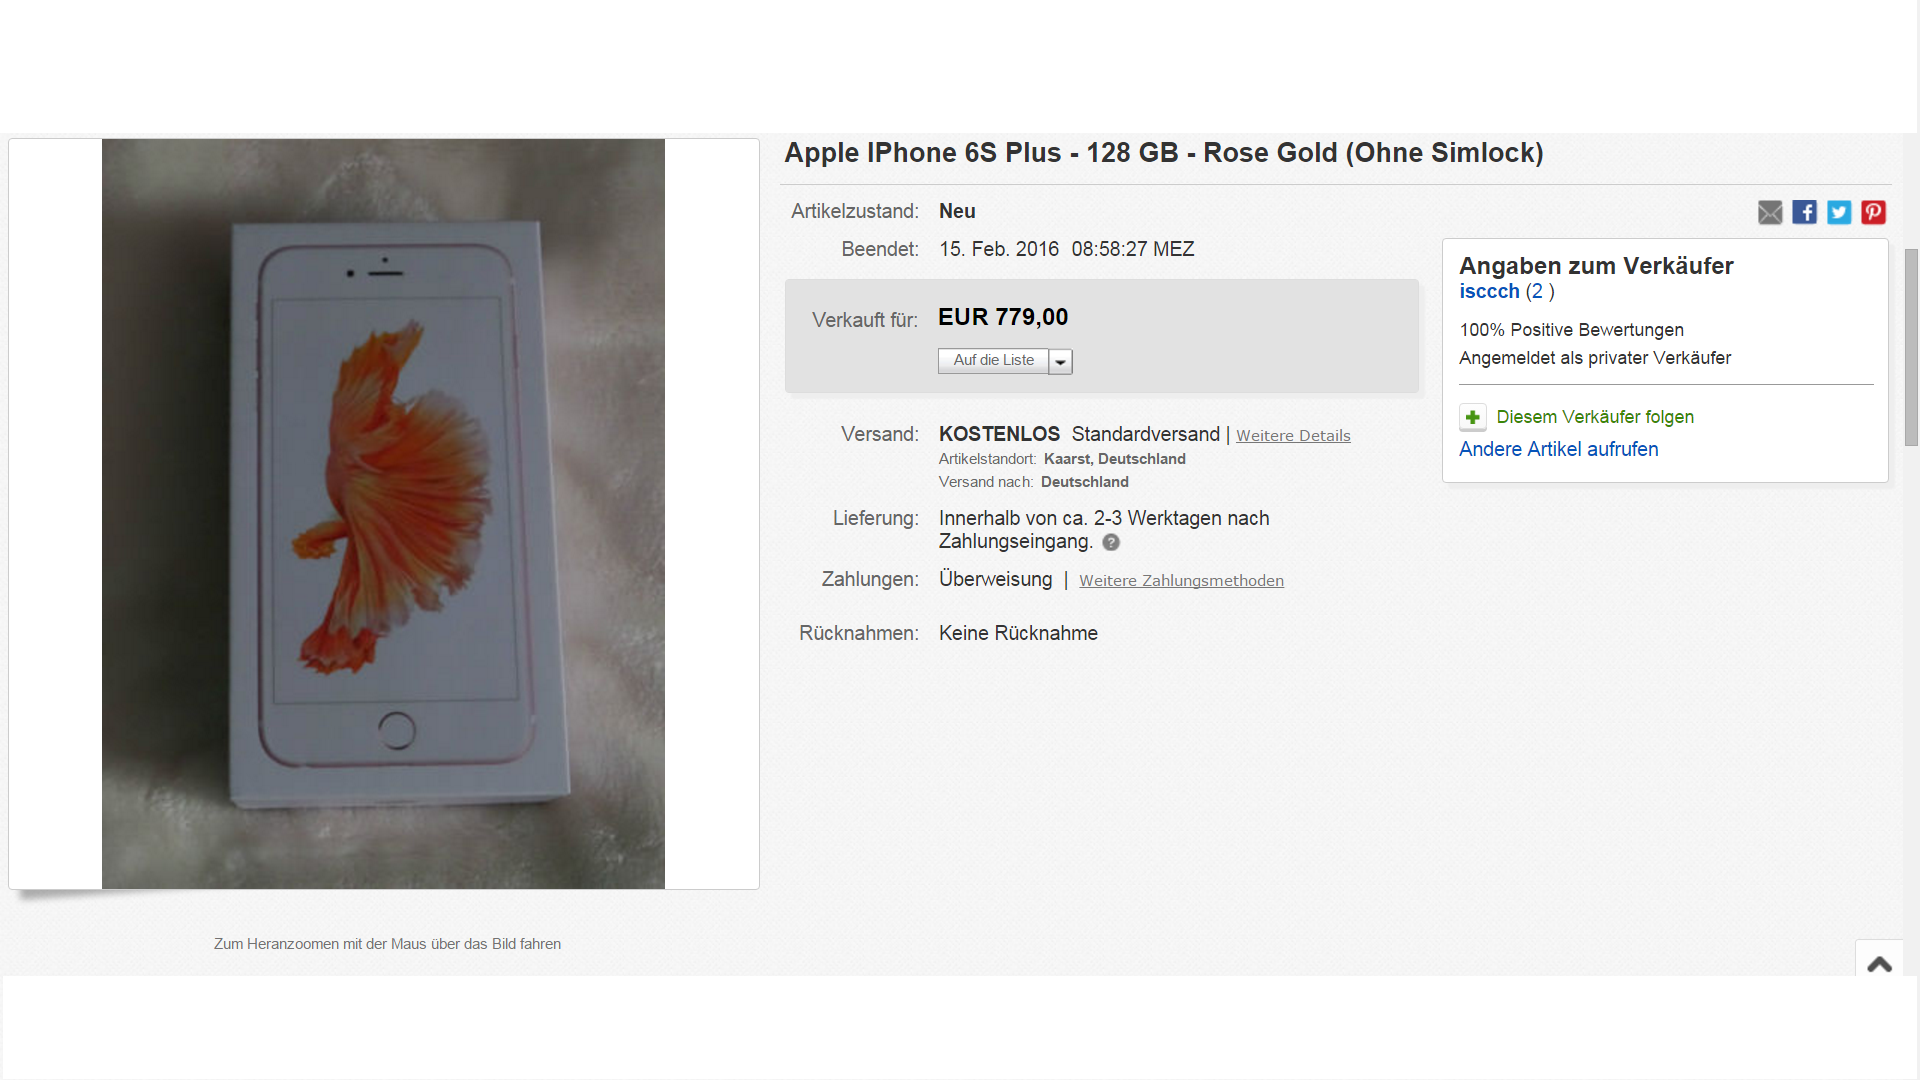Click the page vertical scrollbar thumb

1911,347
